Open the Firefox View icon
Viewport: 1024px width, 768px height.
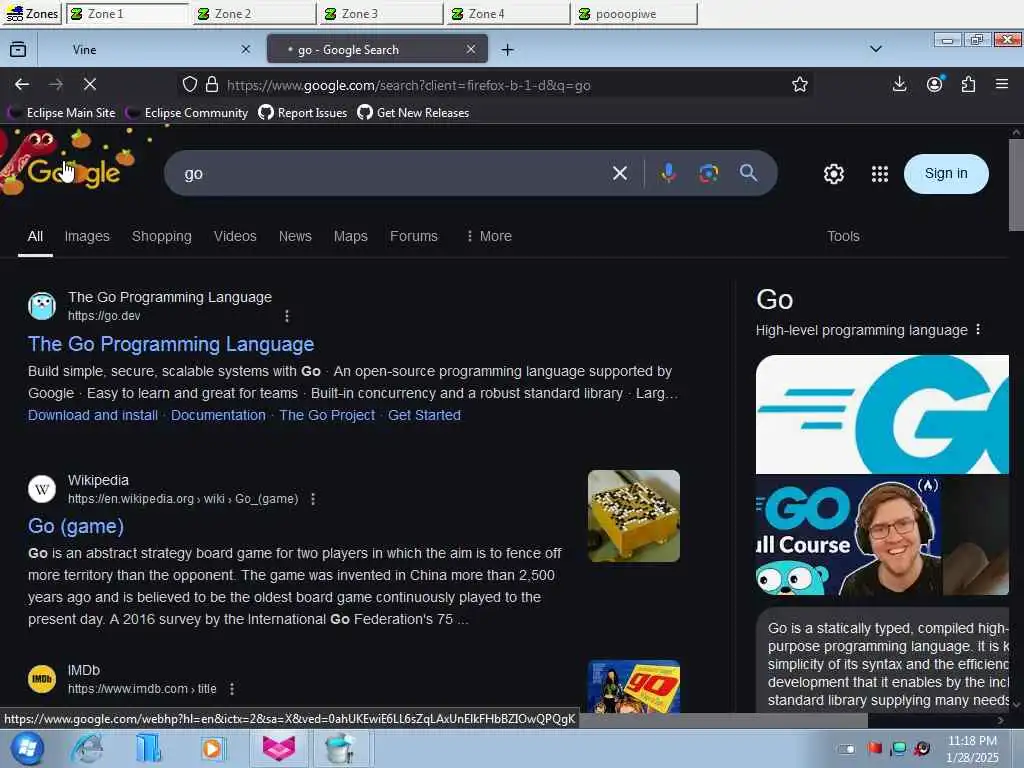point(18,50)
